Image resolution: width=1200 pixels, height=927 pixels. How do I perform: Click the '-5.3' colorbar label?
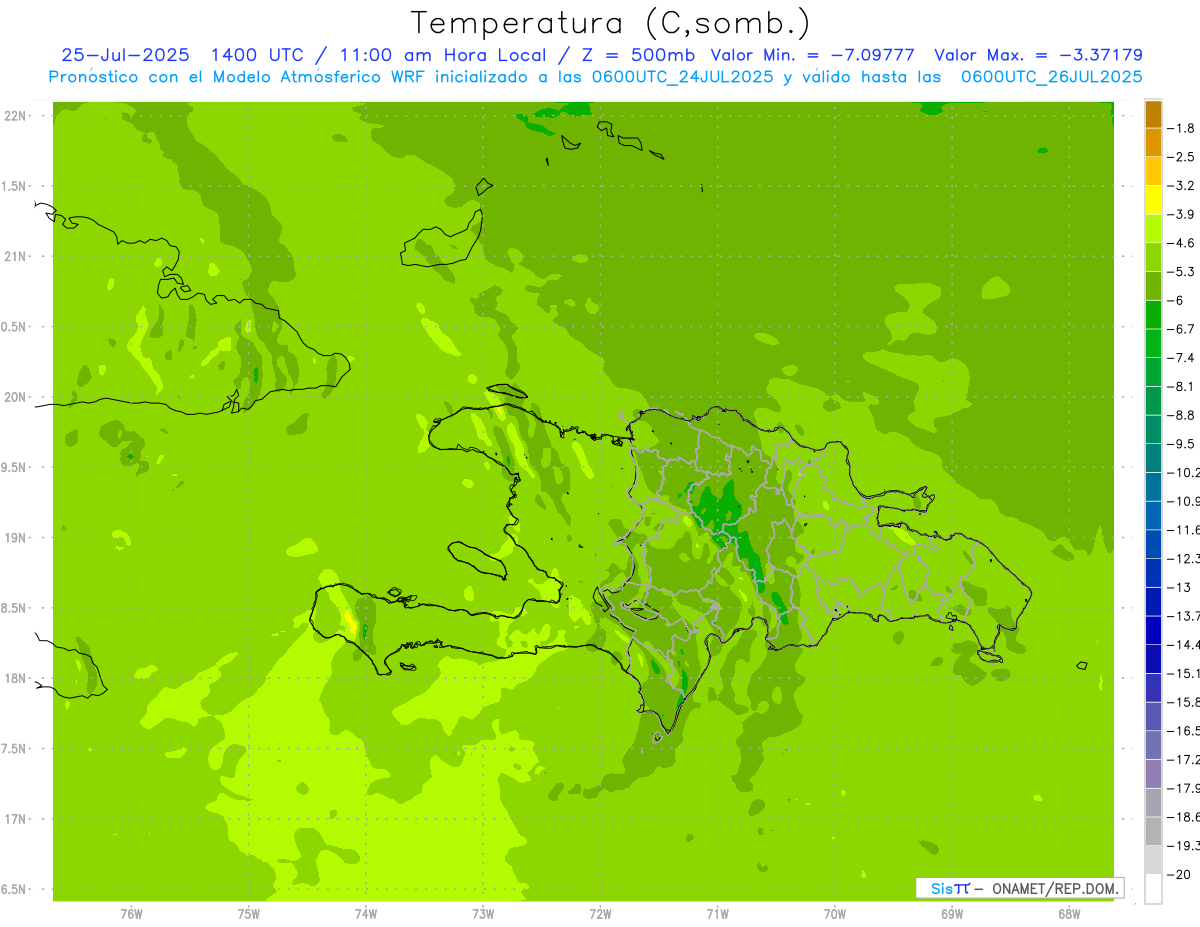click(1183, 272)
